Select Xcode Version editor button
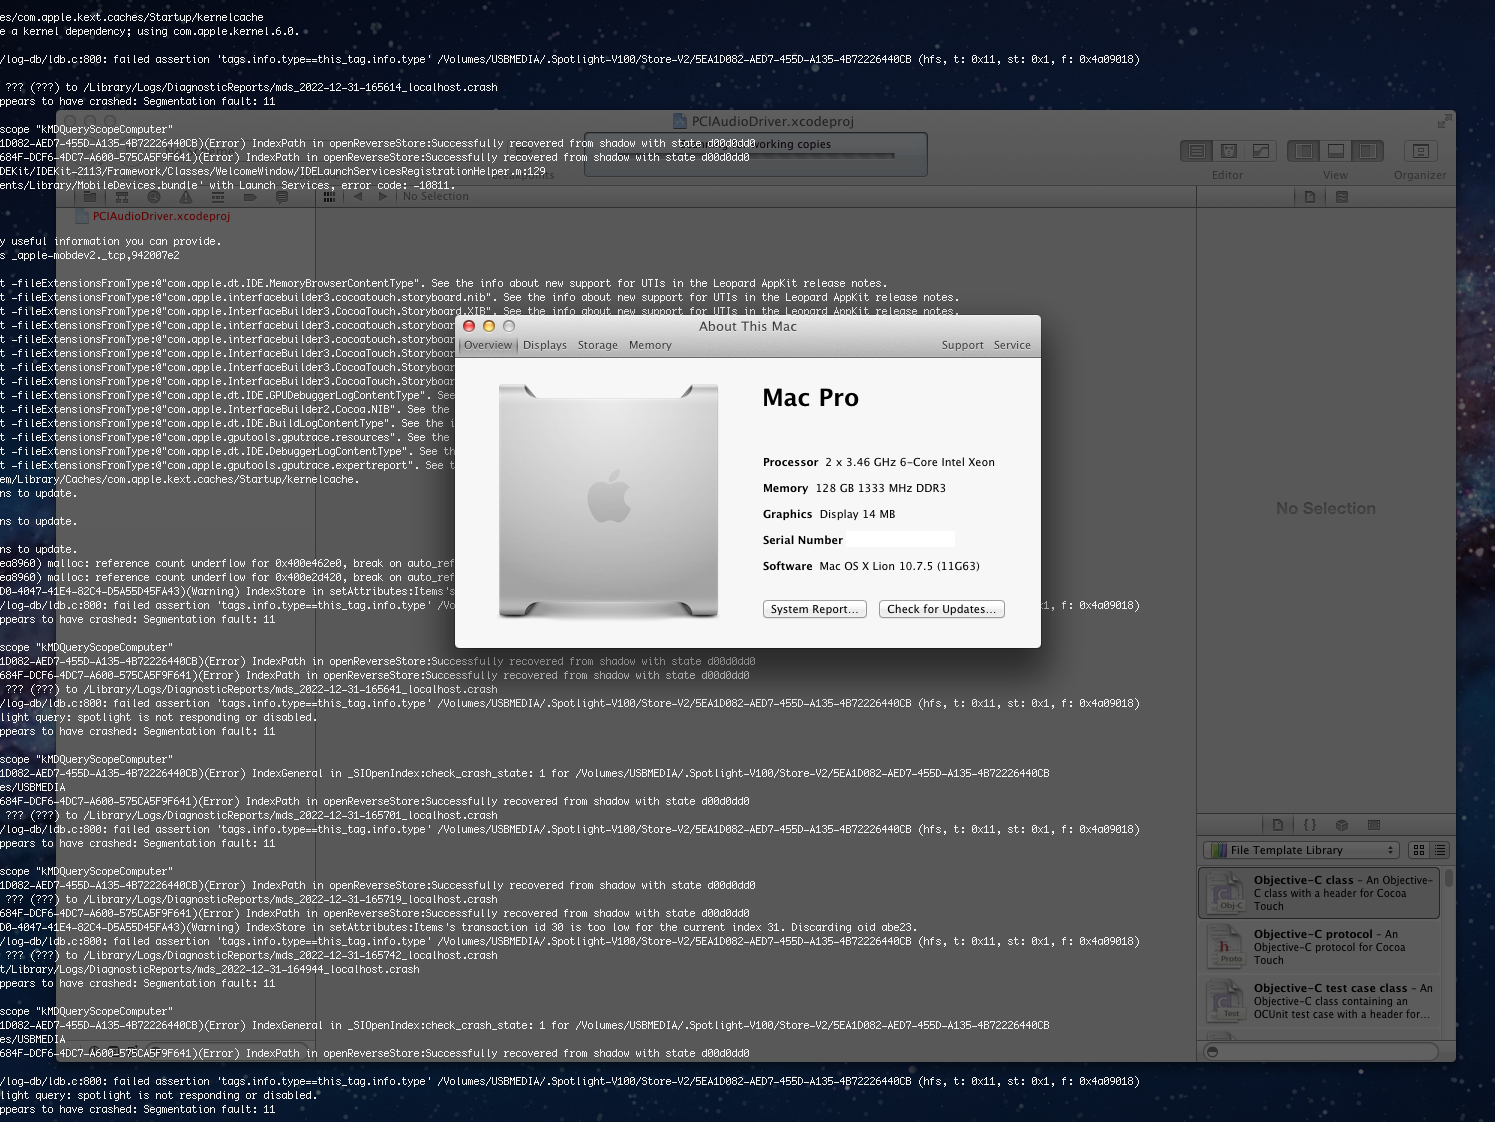The image size is (1495, 1122). [1261, 151]
